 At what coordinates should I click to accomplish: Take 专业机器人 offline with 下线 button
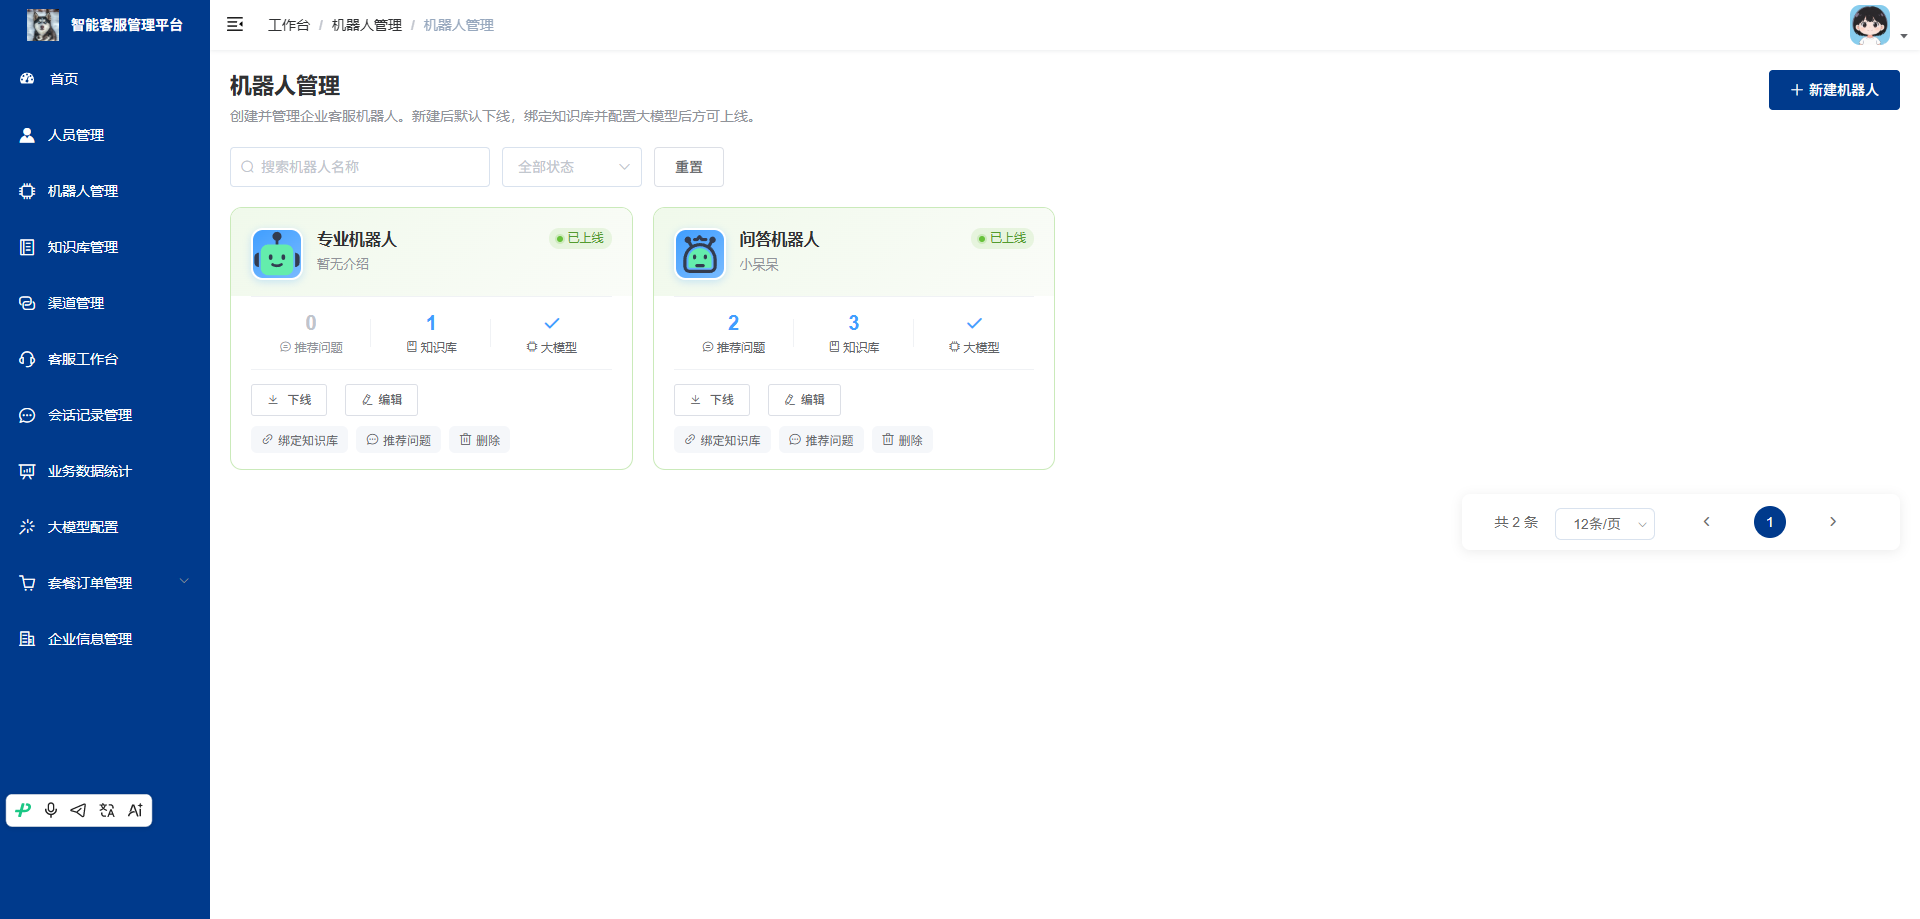pos(289,400)
